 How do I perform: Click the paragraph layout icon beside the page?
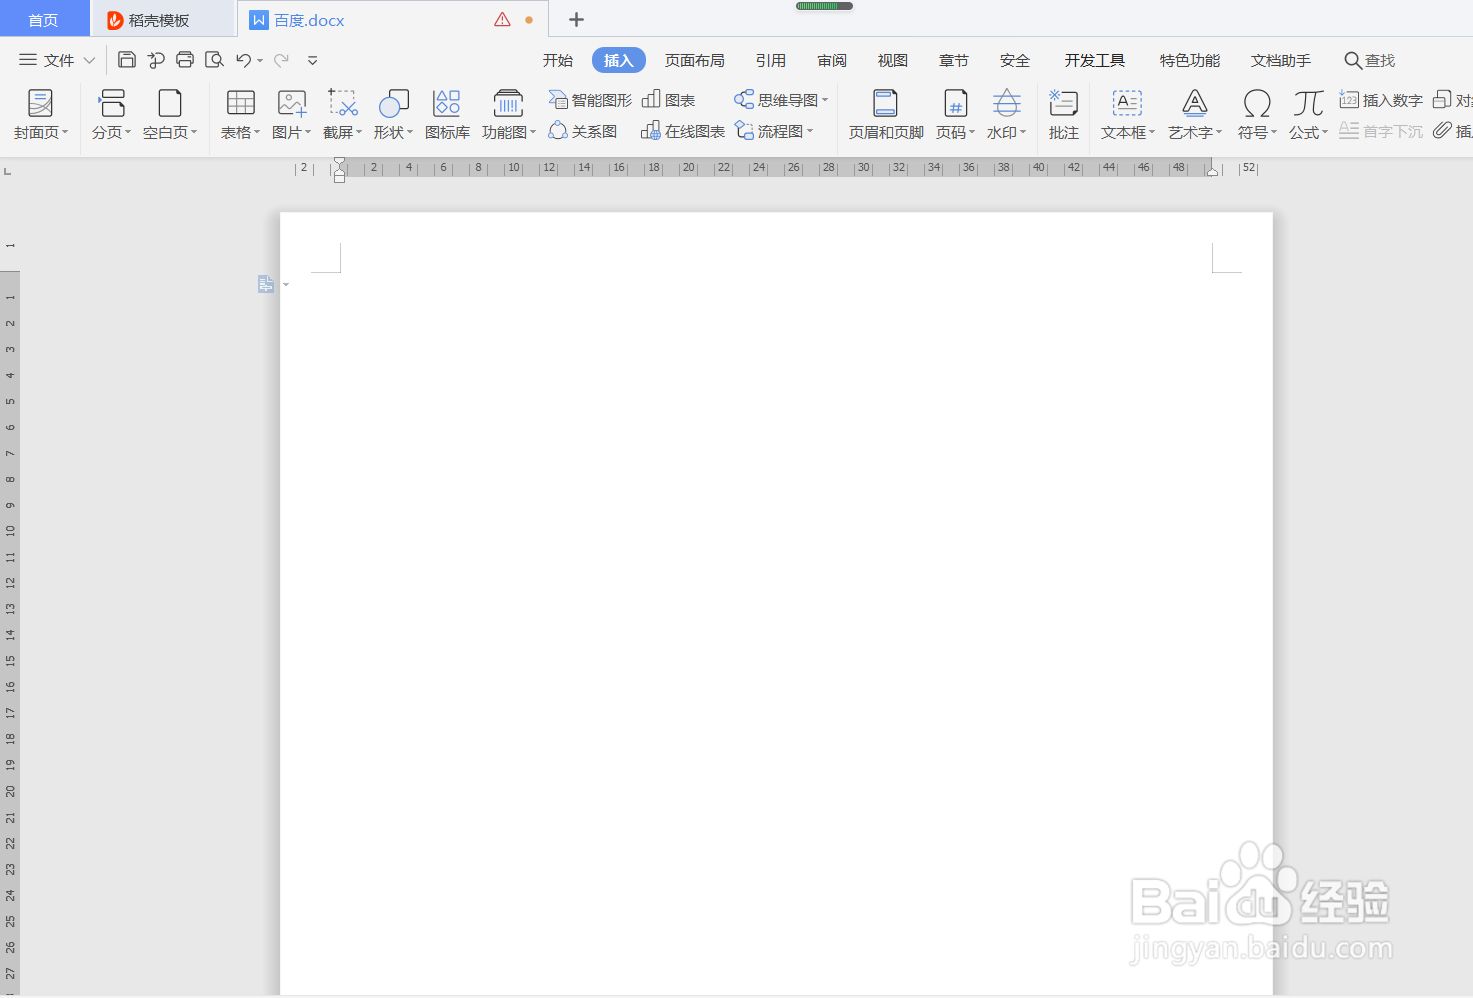(266, 284)
